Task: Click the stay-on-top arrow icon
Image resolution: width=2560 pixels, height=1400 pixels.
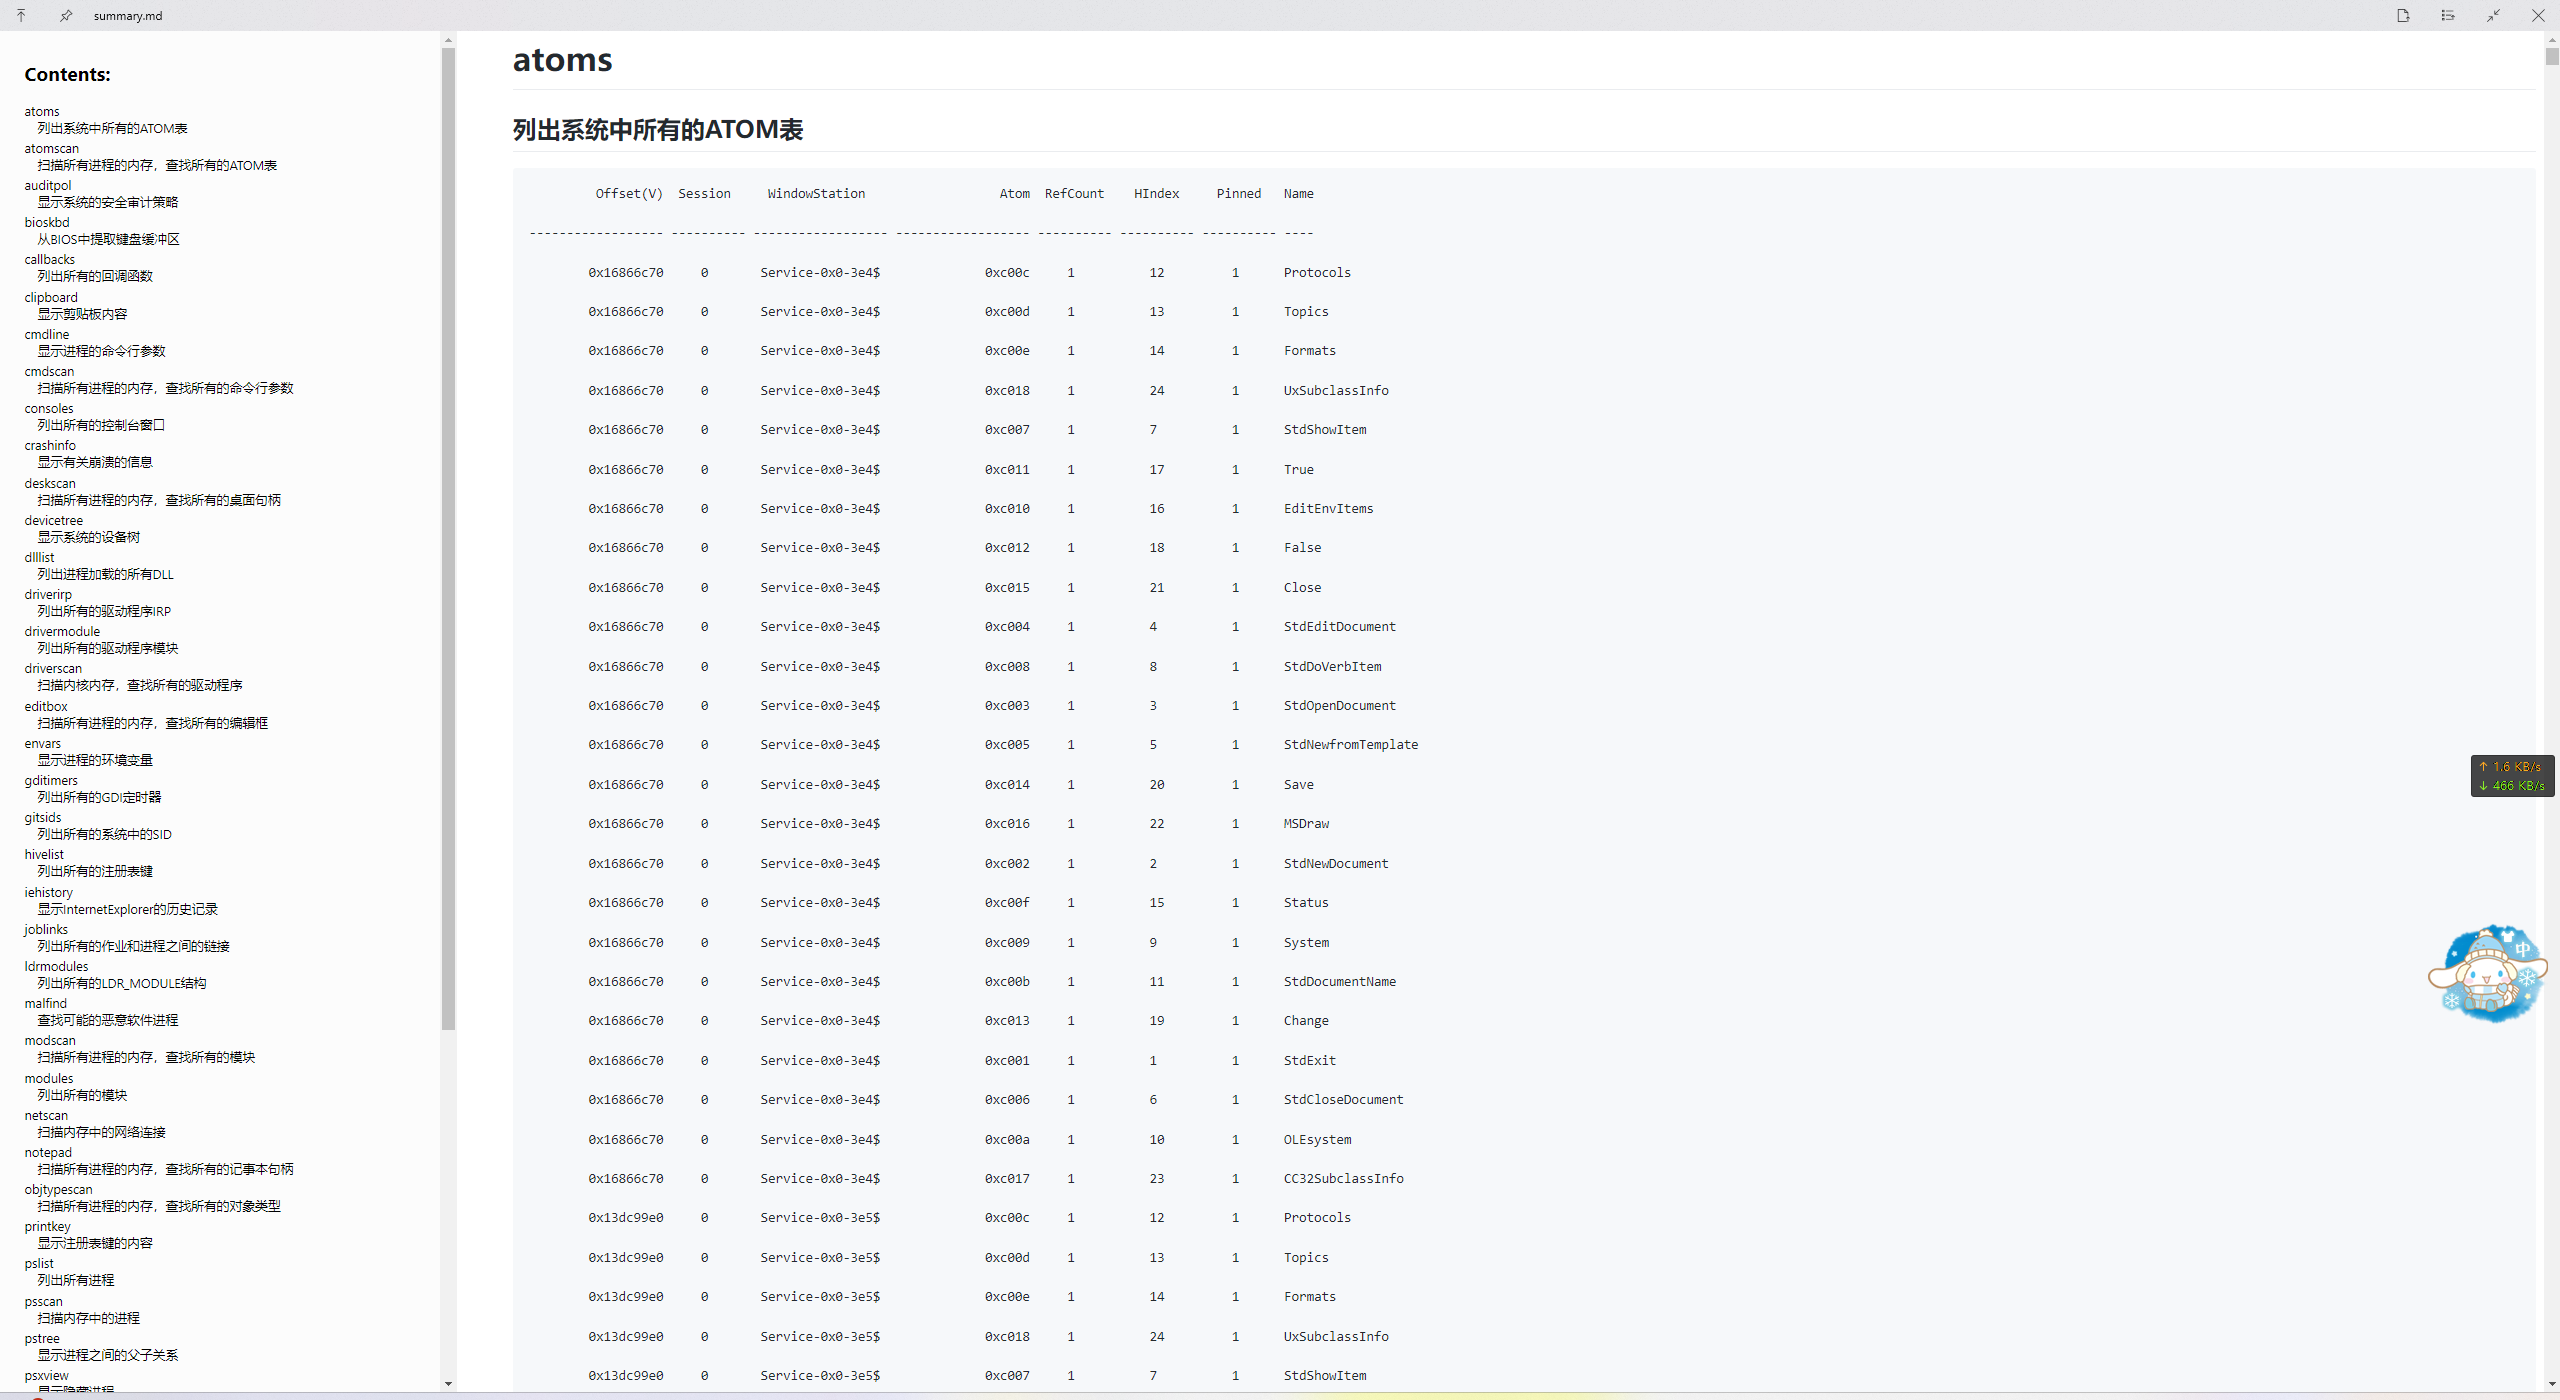Action: tap(21, 15)
